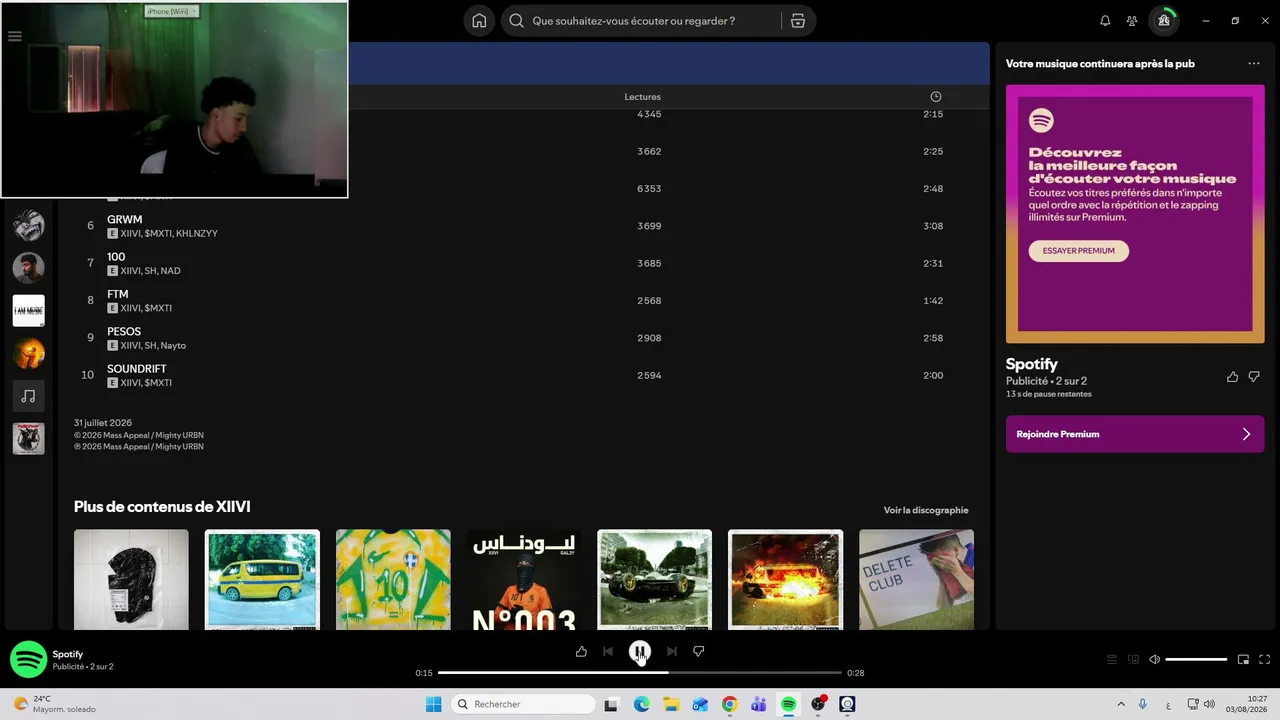Open the user profile avatar menu
The height and width of the screenshot is (720, 1280).
pyautogui.click(x=1163, y=21)
